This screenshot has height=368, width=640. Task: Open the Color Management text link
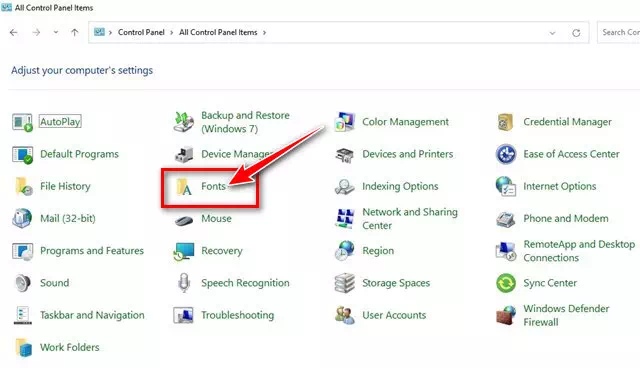pos(406,122)
